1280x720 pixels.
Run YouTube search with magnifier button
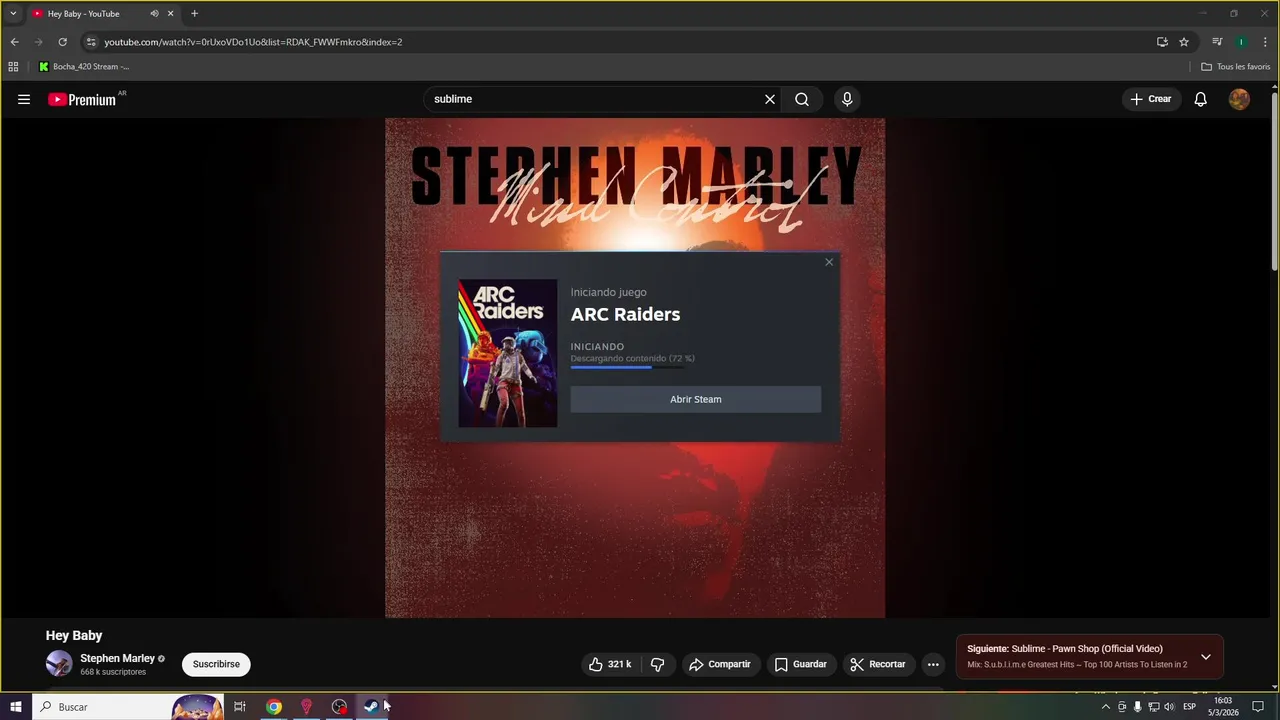802,99
